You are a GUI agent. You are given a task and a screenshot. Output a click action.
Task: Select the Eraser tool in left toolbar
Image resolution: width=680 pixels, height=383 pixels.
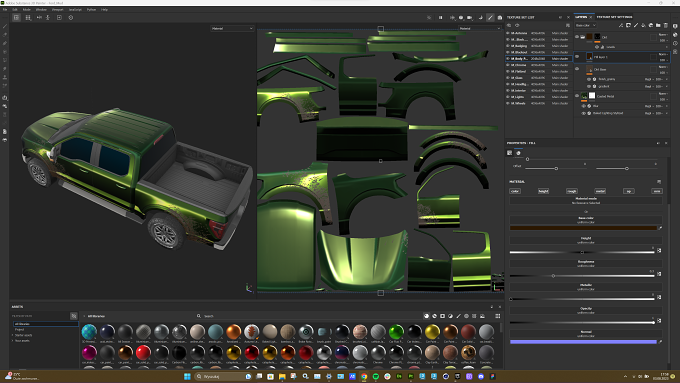[x=5, y=35]
